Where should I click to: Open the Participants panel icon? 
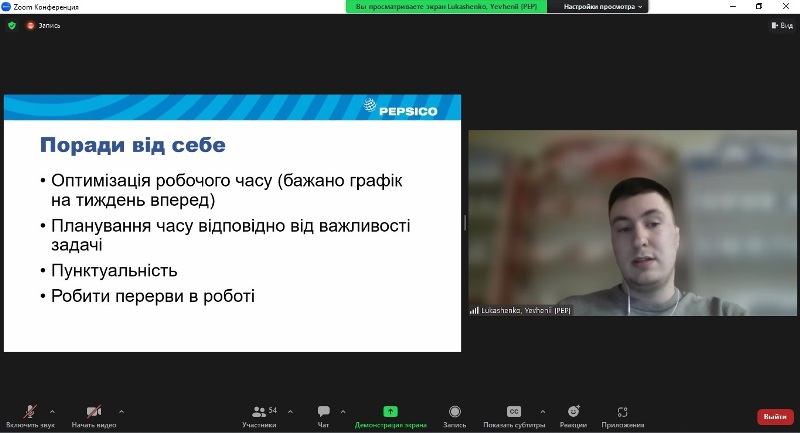[x=259, y=411]
